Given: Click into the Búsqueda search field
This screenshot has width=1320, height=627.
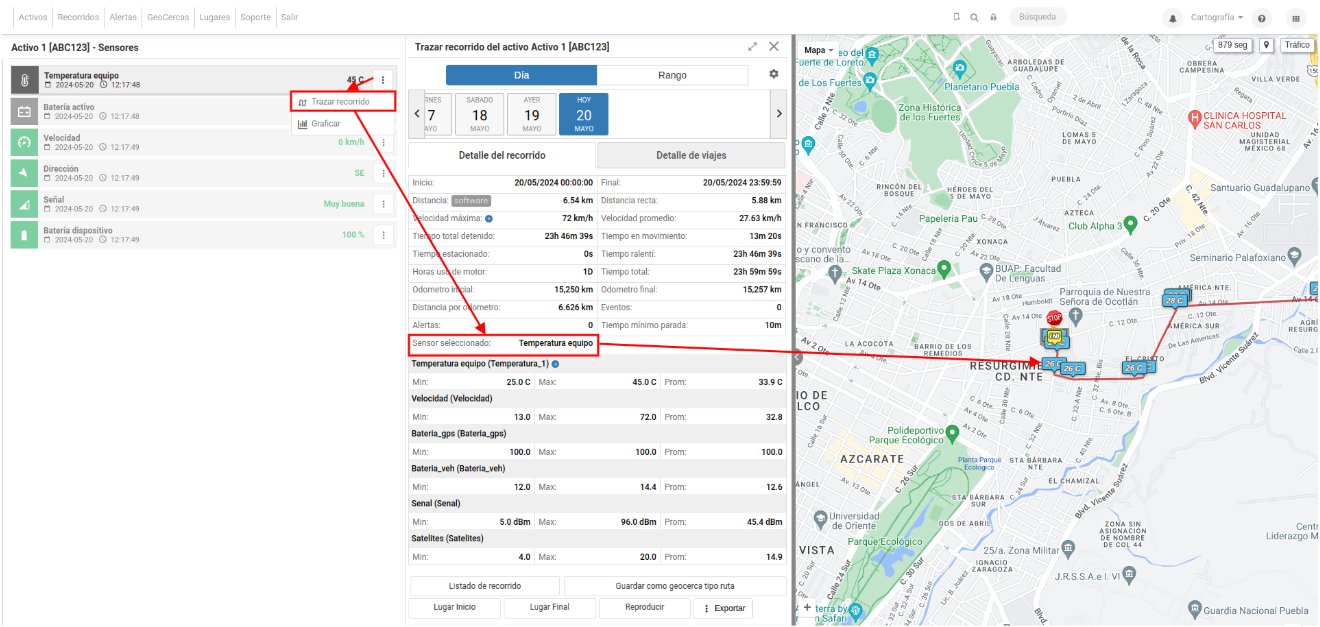Looking at the screenshot, I should pos(1038,17).
